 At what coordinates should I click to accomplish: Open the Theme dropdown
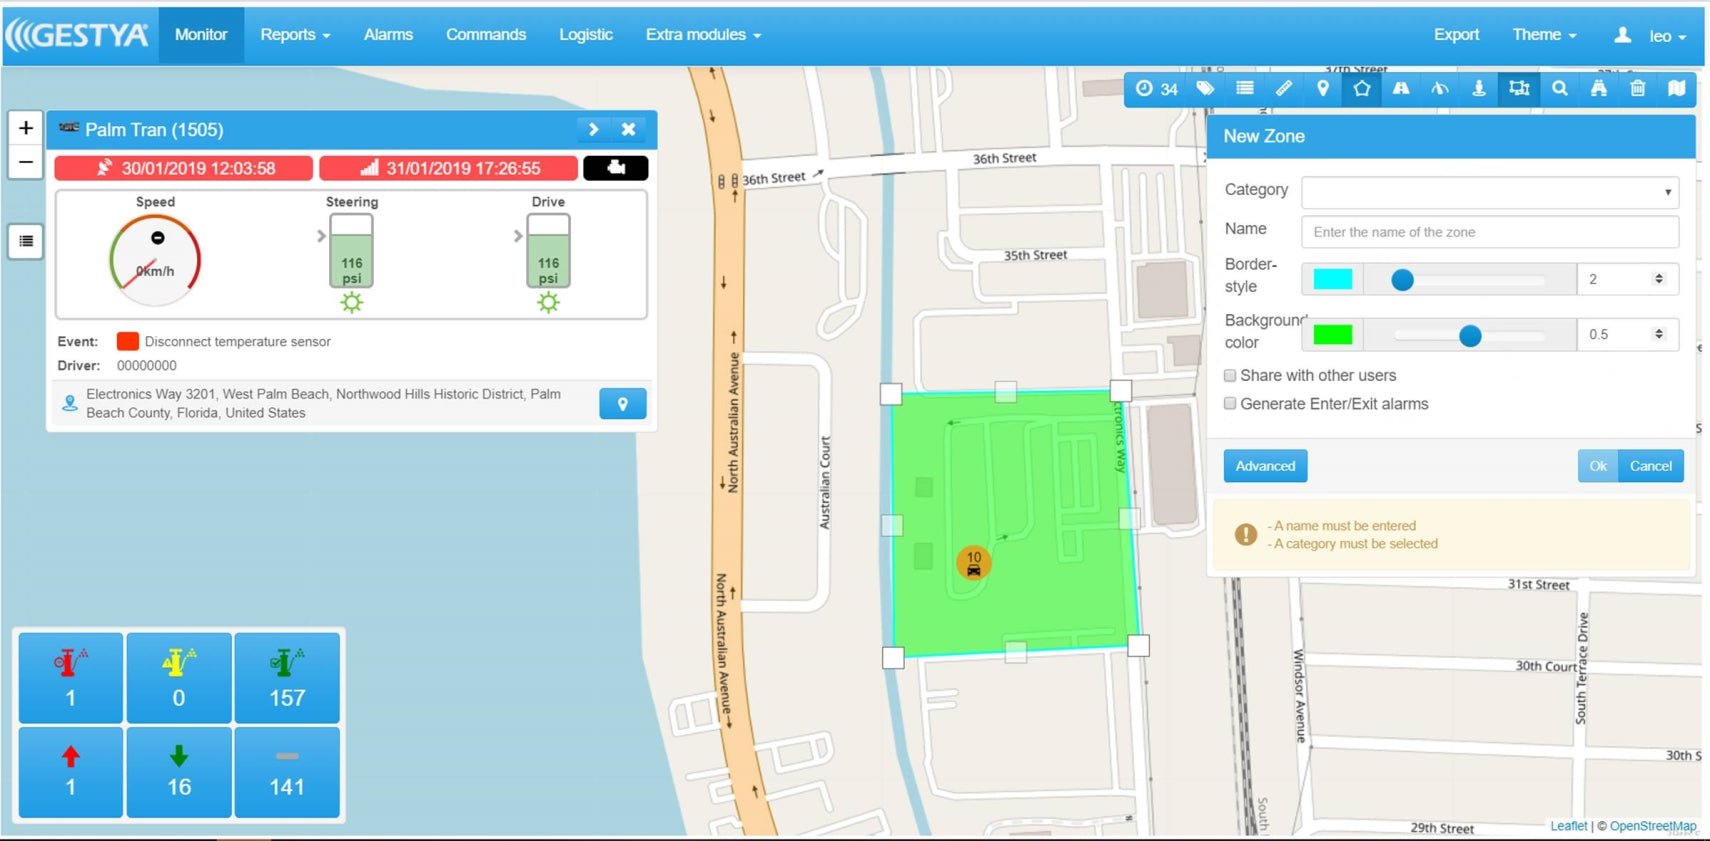click(1543, 35)
